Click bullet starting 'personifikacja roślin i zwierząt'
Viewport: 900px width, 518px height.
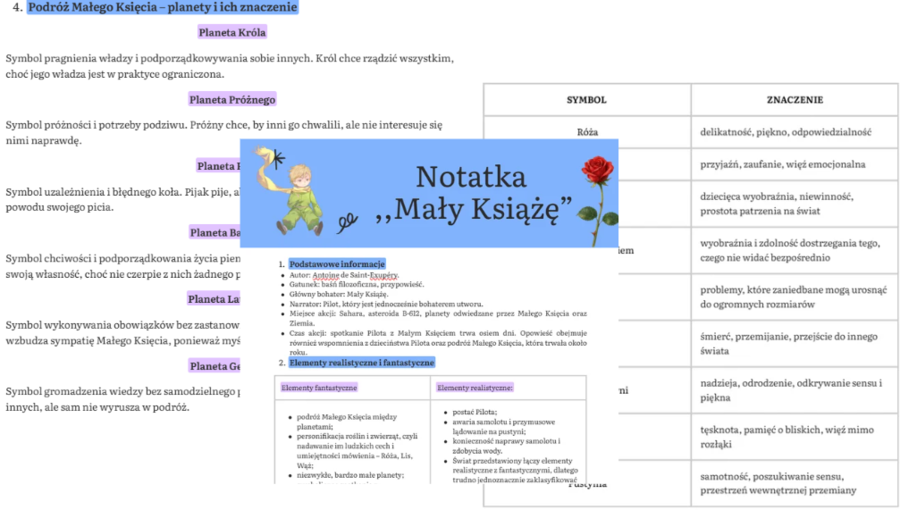pyautogui.click(x=357, y=451)
